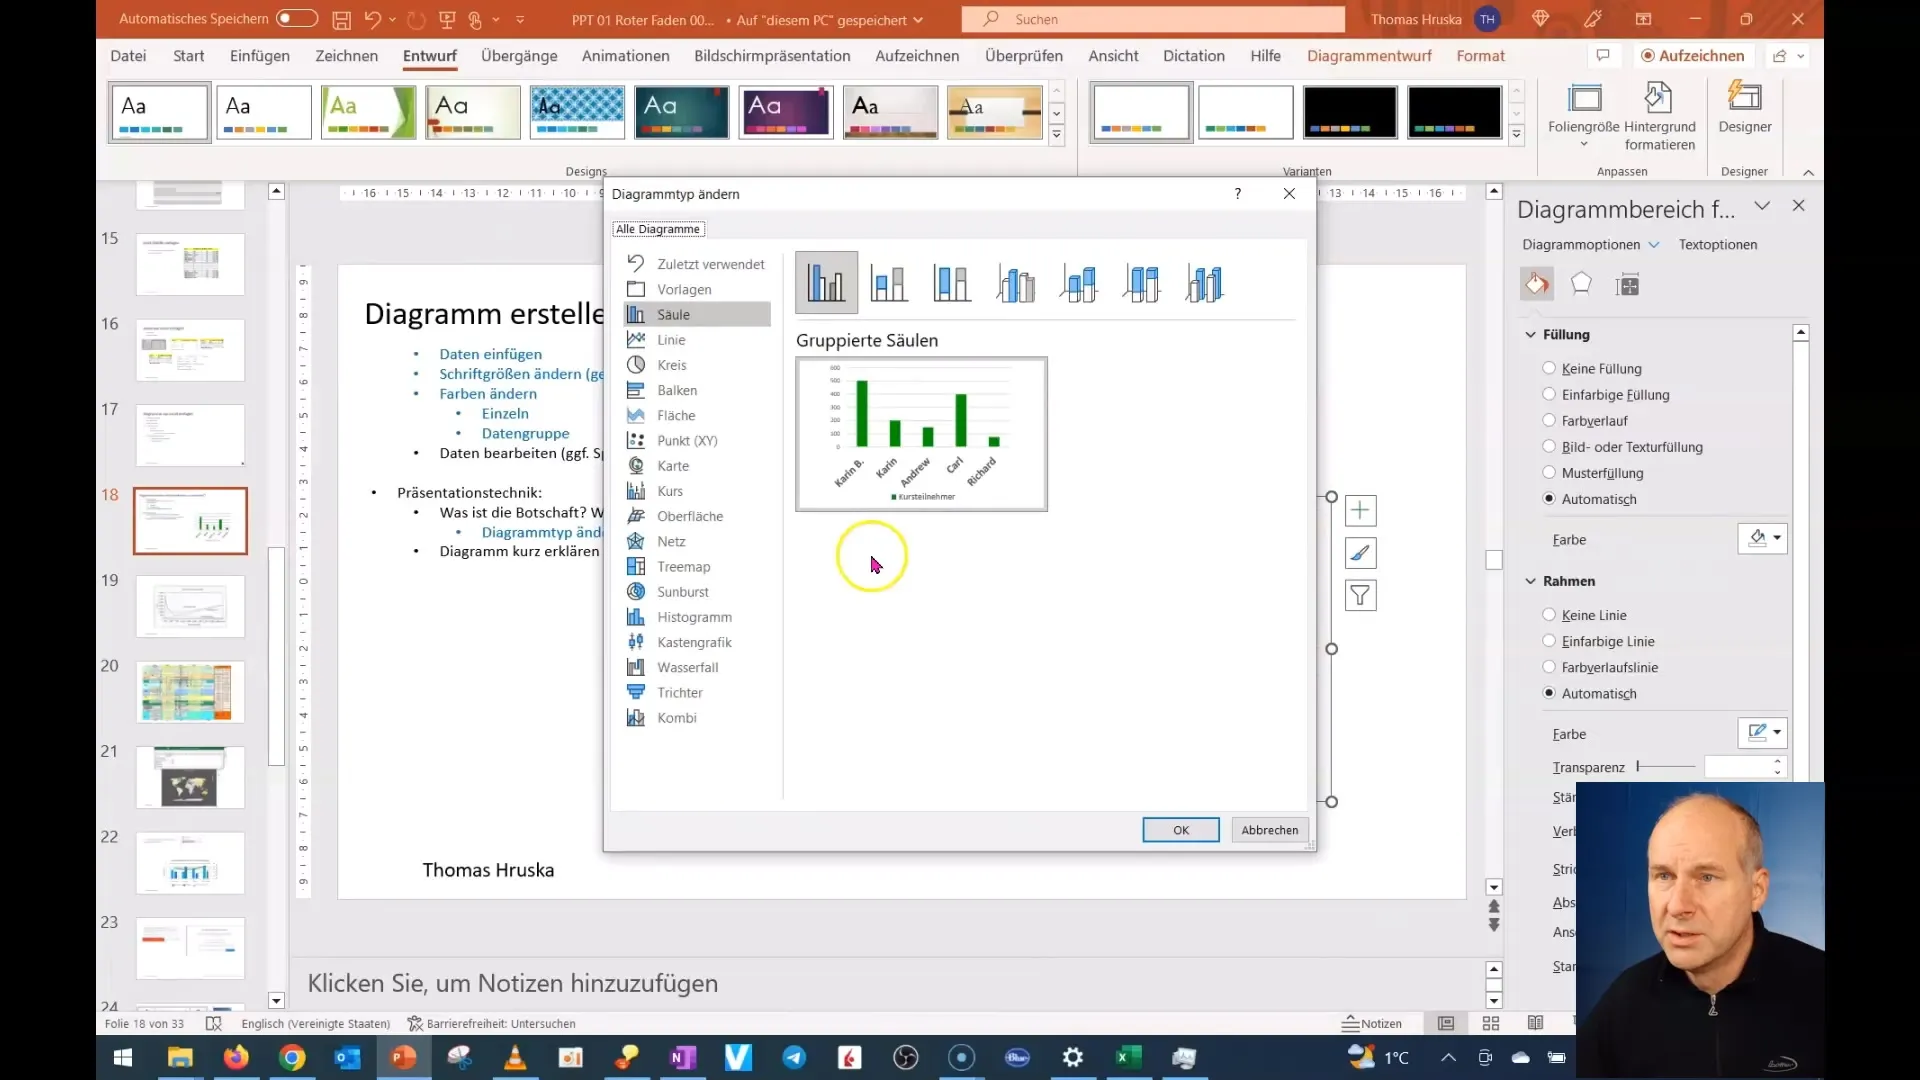Toggle Automatisch border option
This screenshot has width=1920, height=1080.
(x=1549, y=692)
